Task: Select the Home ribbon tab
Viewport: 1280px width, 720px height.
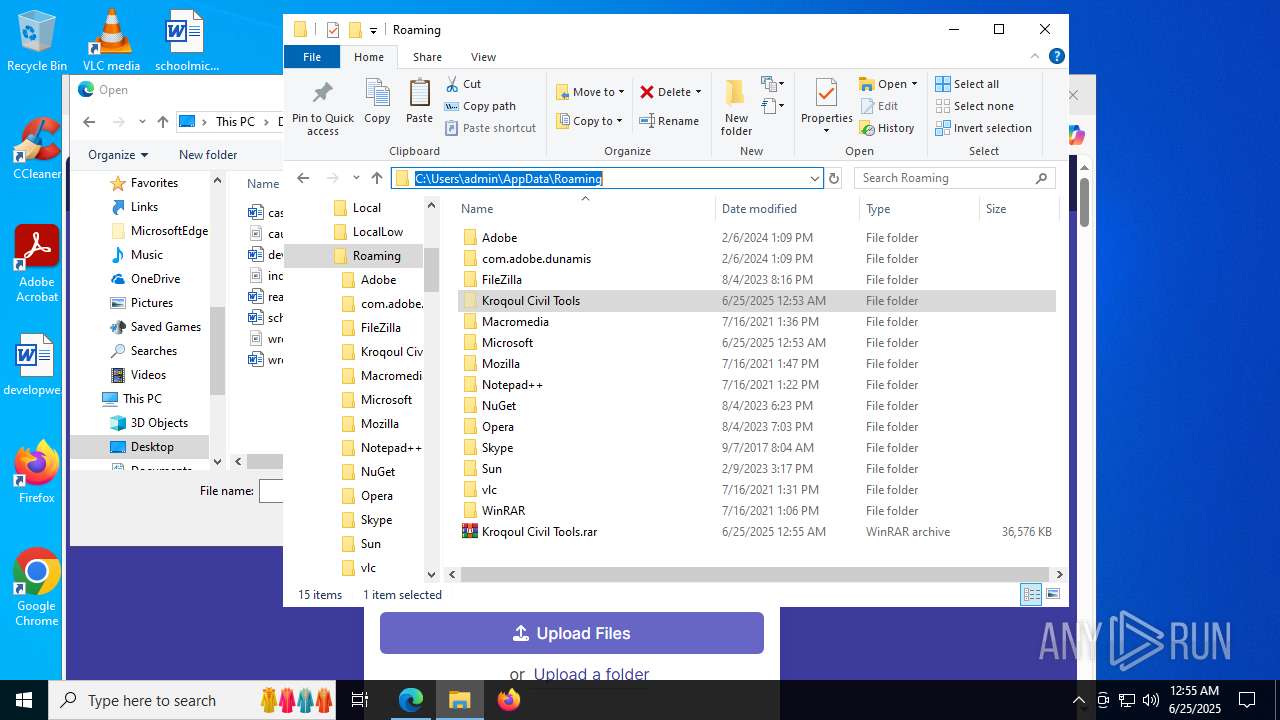Action: [x=369, y=57]
